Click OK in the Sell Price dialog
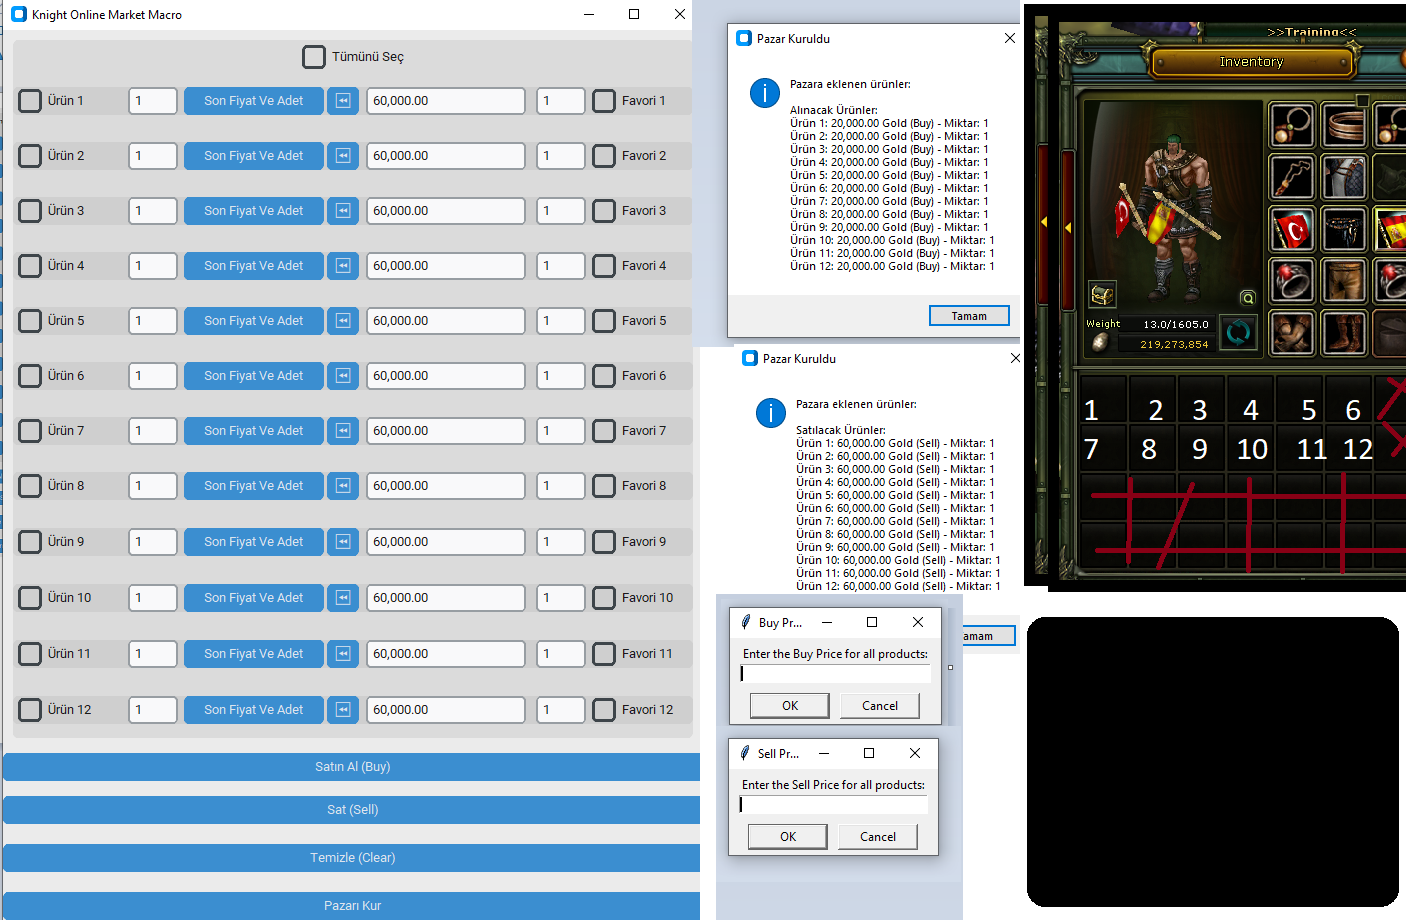 788,837
